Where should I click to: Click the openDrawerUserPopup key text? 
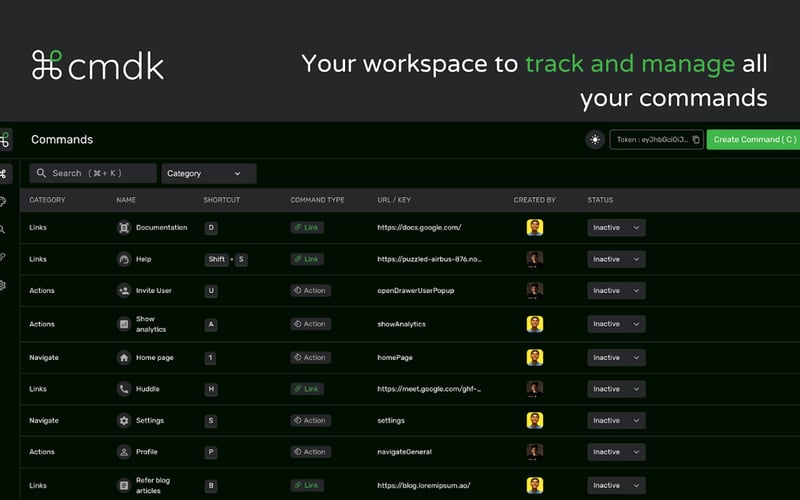click(x=415, y=290)
